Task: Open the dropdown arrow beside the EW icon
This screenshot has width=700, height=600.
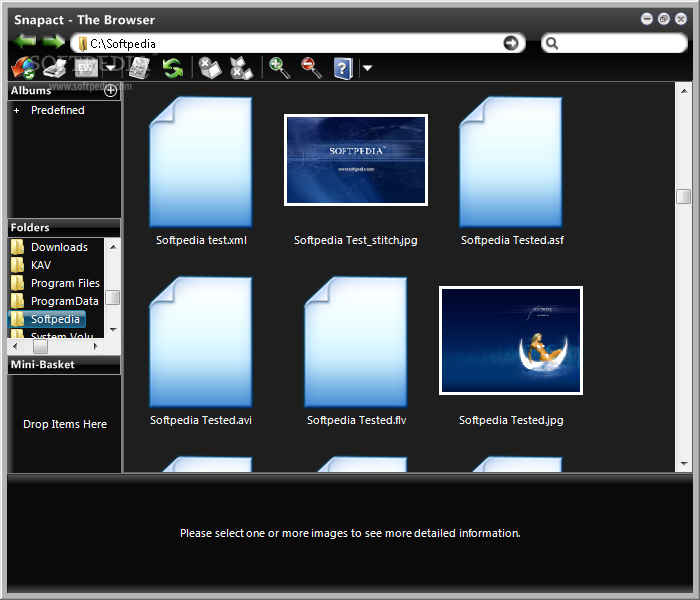Action: point(110,68)
